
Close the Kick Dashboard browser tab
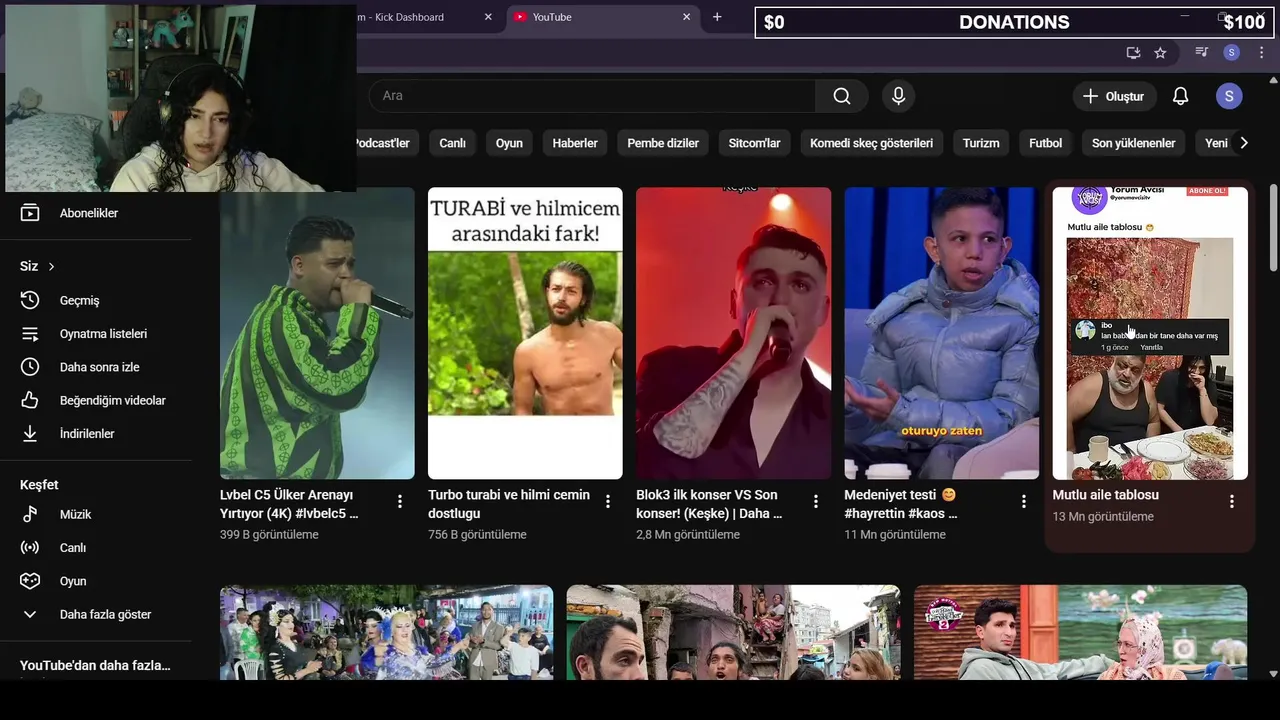pyautogui.click(x=488, y=17)
